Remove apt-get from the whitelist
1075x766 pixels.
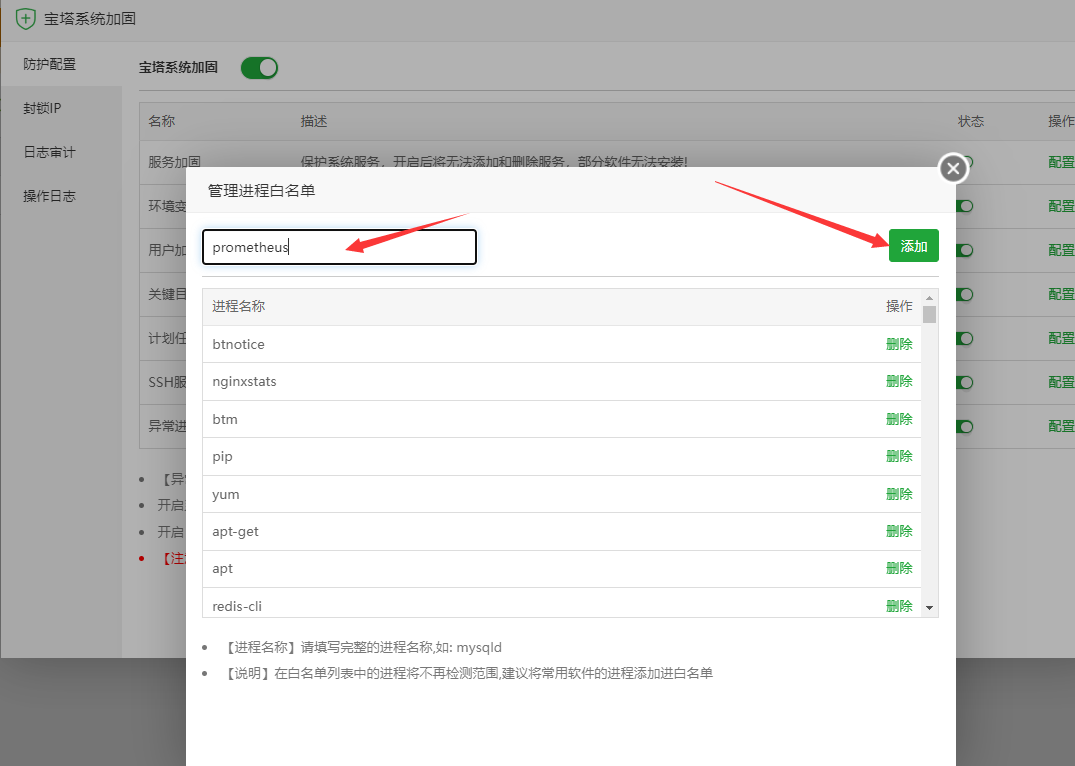point(898,531)
